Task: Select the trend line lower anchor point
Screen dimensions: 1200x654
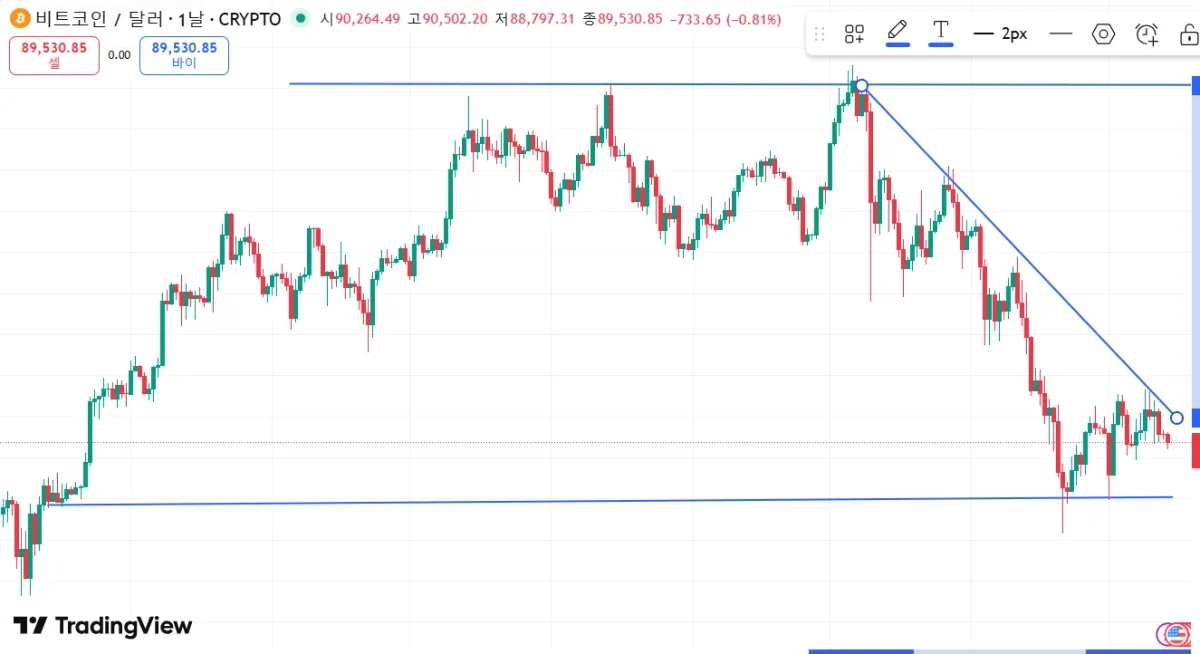Action: 1176,417
